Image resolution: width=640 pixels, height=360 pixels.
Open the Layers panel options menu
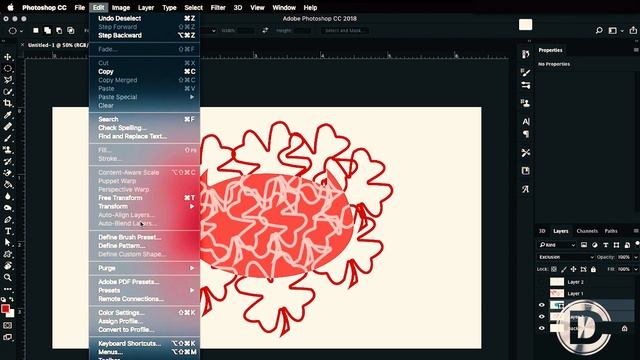click(x=636, y=231)
